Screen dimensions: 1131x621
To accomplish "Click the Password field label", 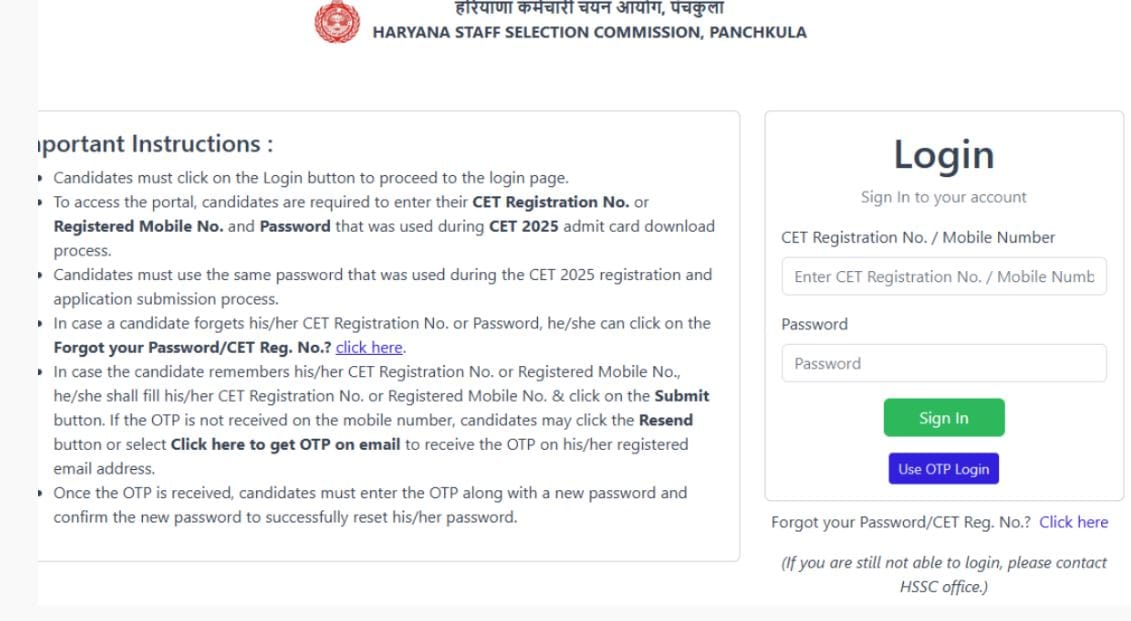I will coord(814,324).
